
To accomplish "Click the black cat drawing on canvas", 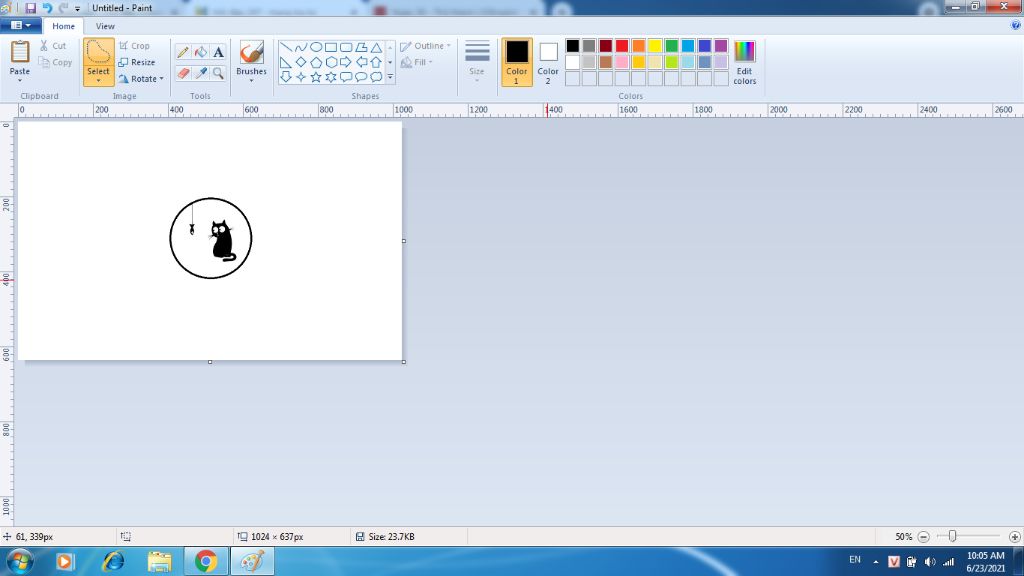I will point(222,240).
